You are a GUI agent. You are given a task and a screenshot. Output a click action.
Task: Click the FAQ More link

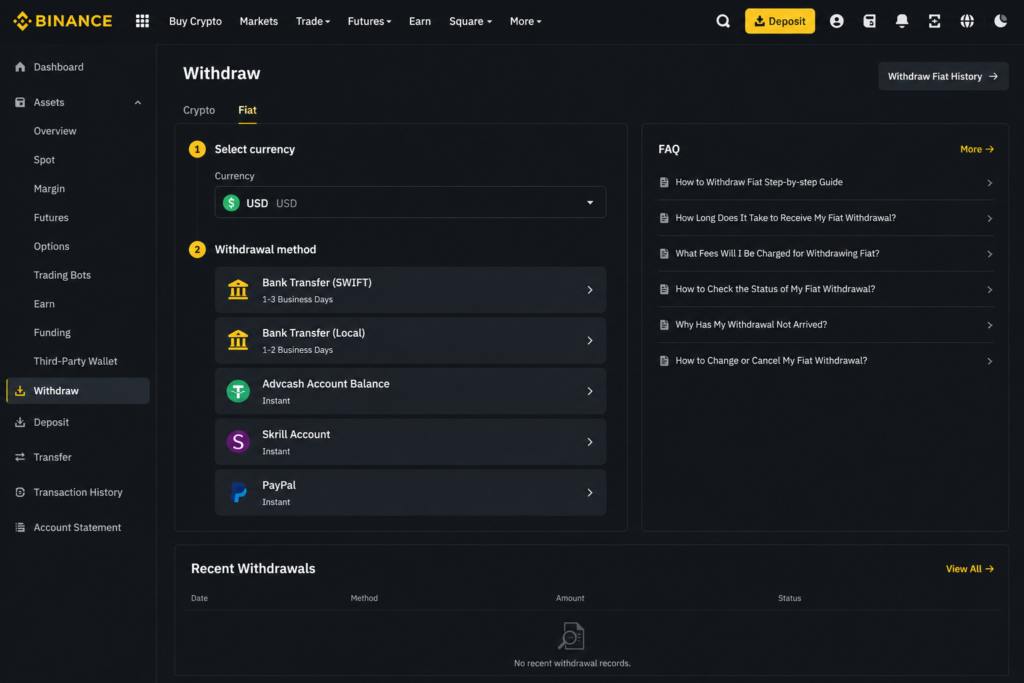[976, 149]
